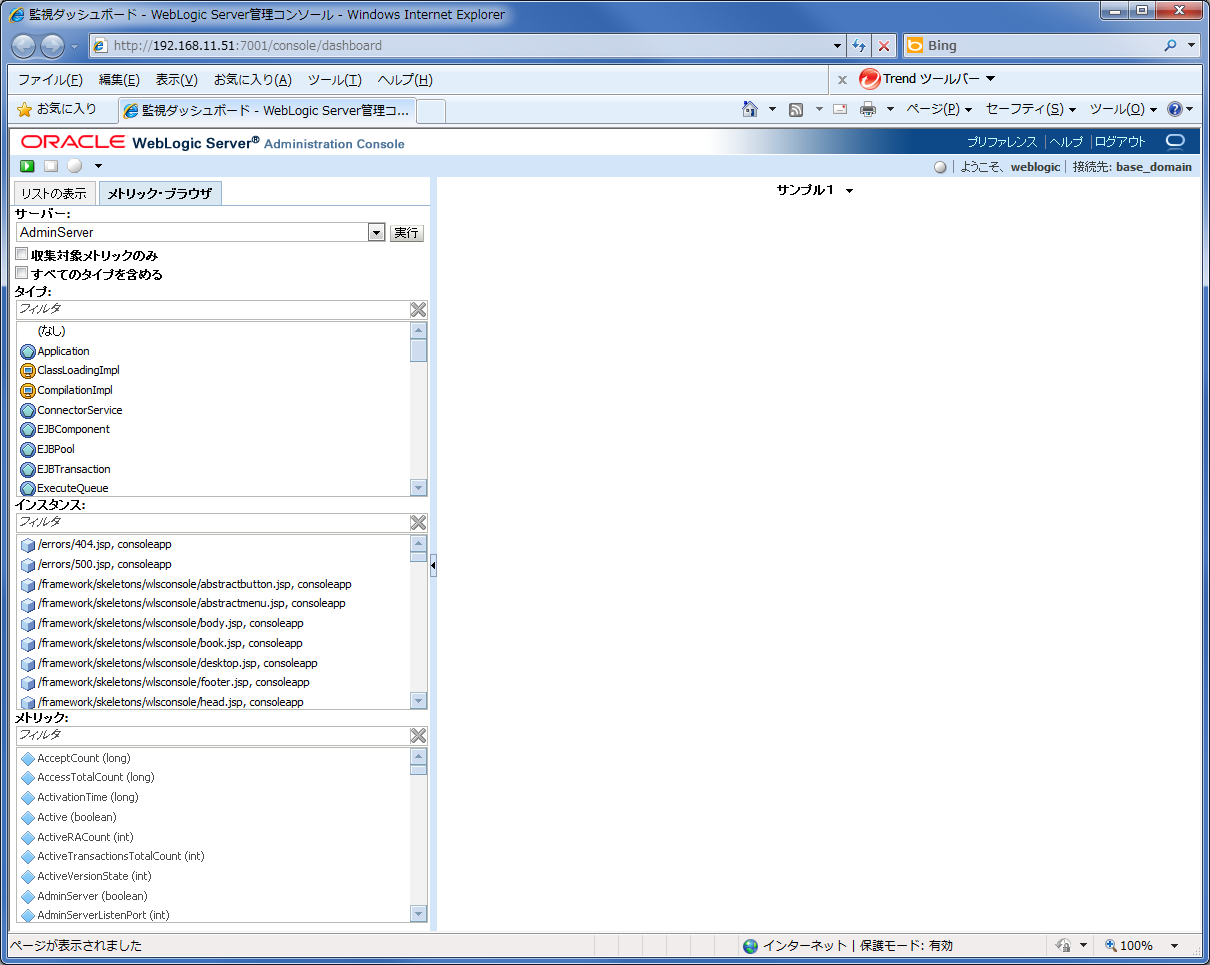This screenshot has width=1210, height=965.
Task: Select the AdminServerListenPort (int) metric
Action: tap(214, 915)
